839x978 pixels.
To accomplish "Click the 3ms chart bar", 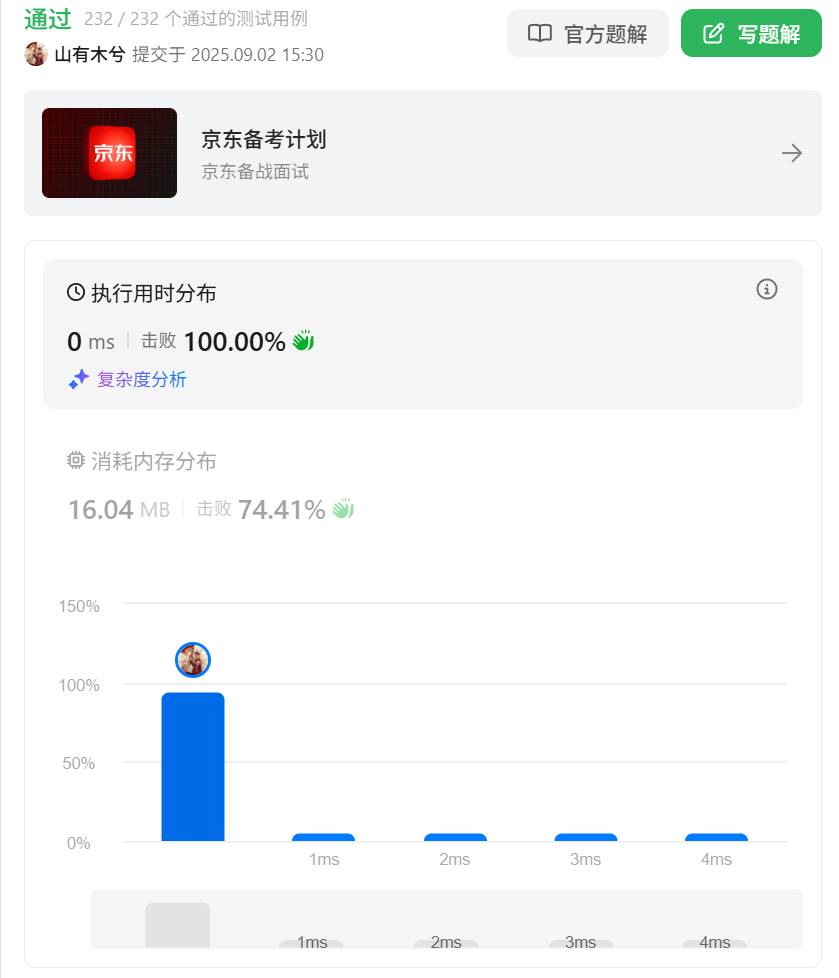I will [586, 837].
